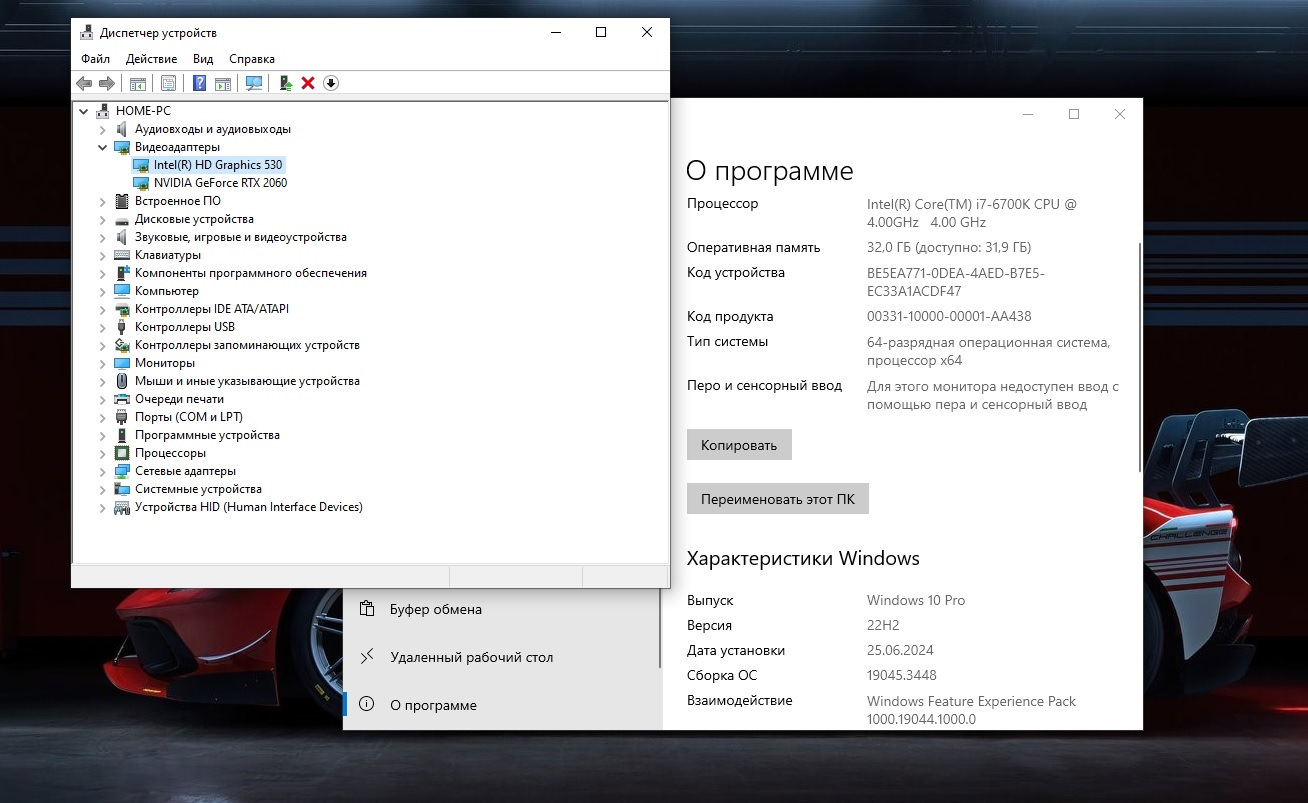The width and height of the screenshot is (1308, 803).
Task: Click the product code 00331-10000-00001-AA438
Action: 949,316
